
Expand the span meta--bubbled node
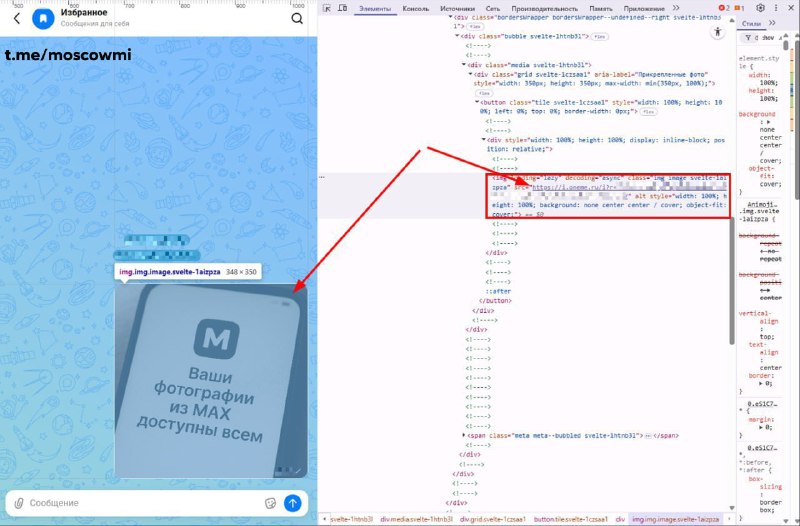pos(463,436)
